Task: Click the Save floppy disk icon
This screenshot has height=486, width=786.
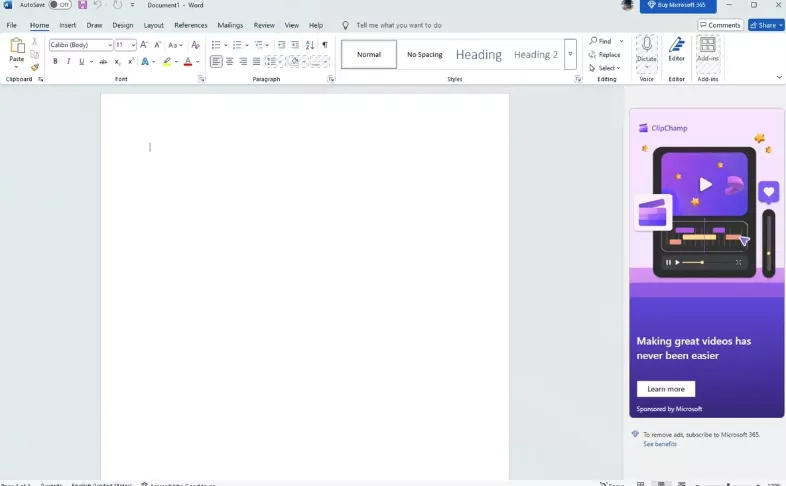Action: pos(83,5)
